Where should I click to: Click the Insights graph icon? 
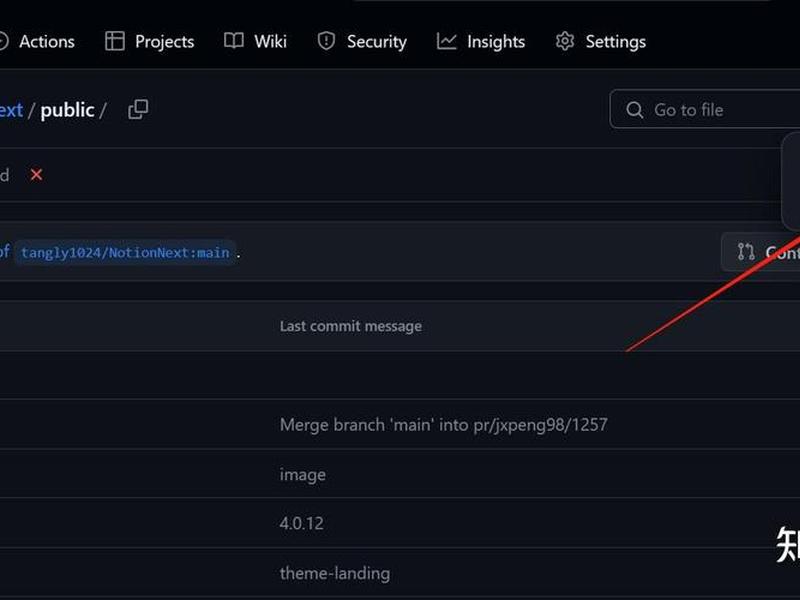(x=446, y=41)
